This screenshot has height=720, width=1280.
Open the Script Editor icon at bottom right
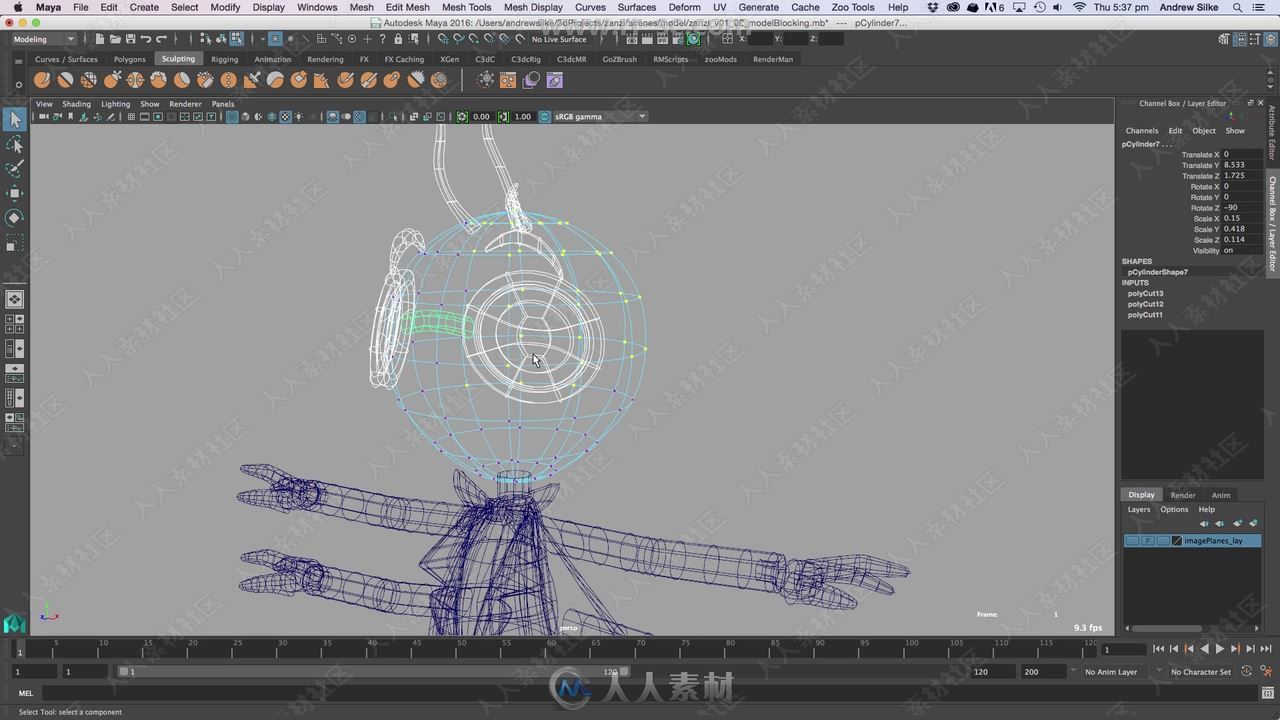[1267, 693]
